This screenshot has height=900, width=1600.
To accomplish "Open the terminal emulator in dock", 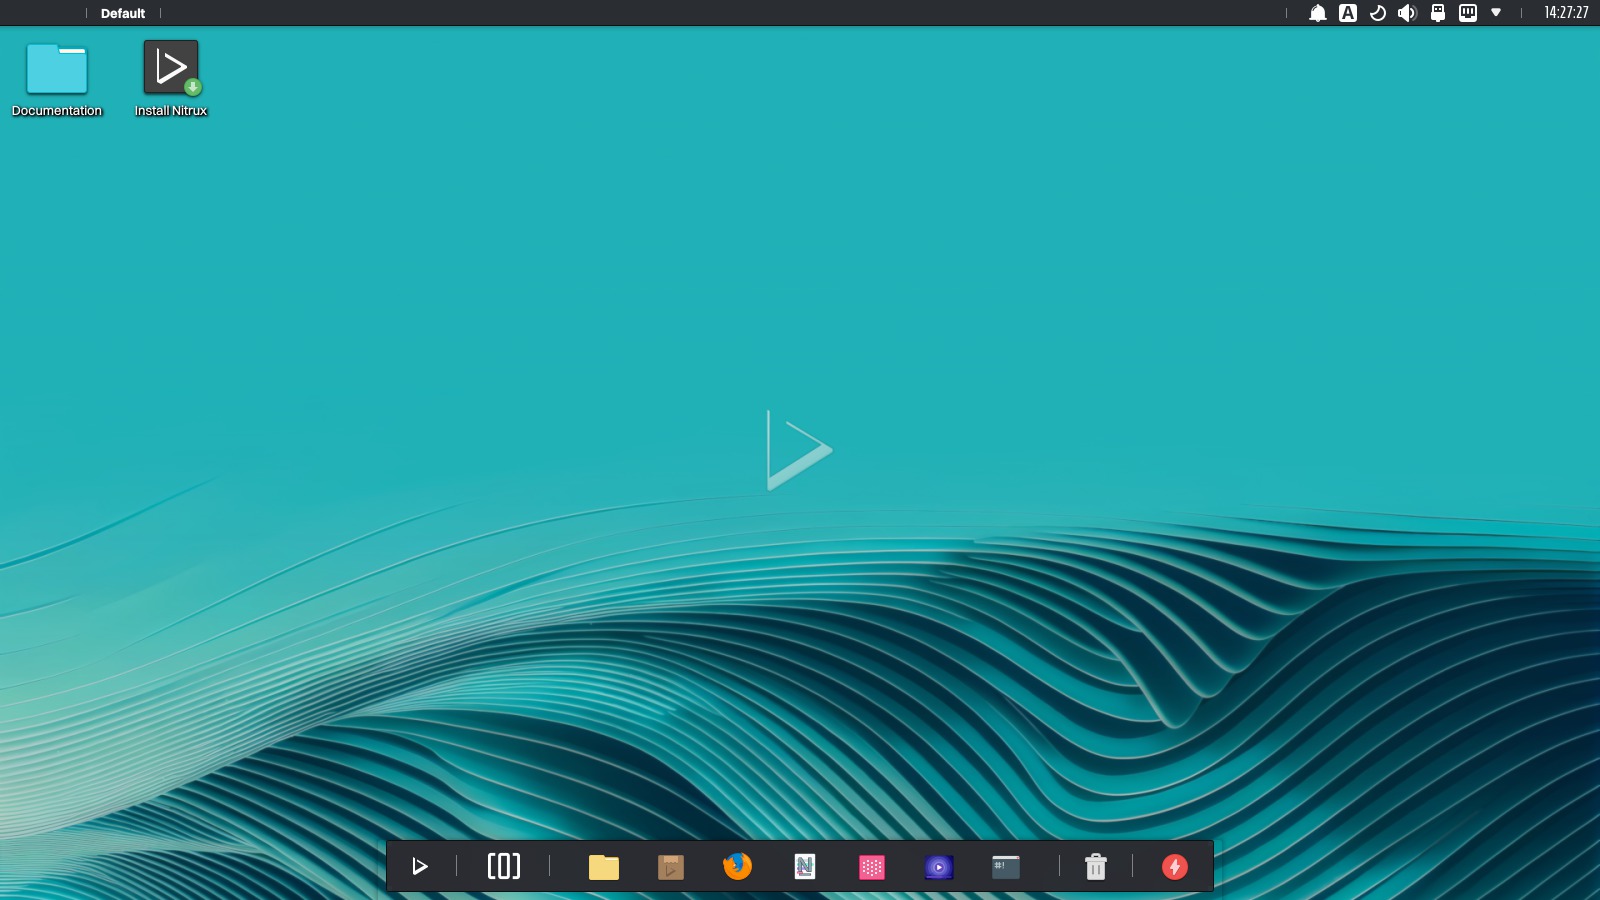I will 1006,867.
